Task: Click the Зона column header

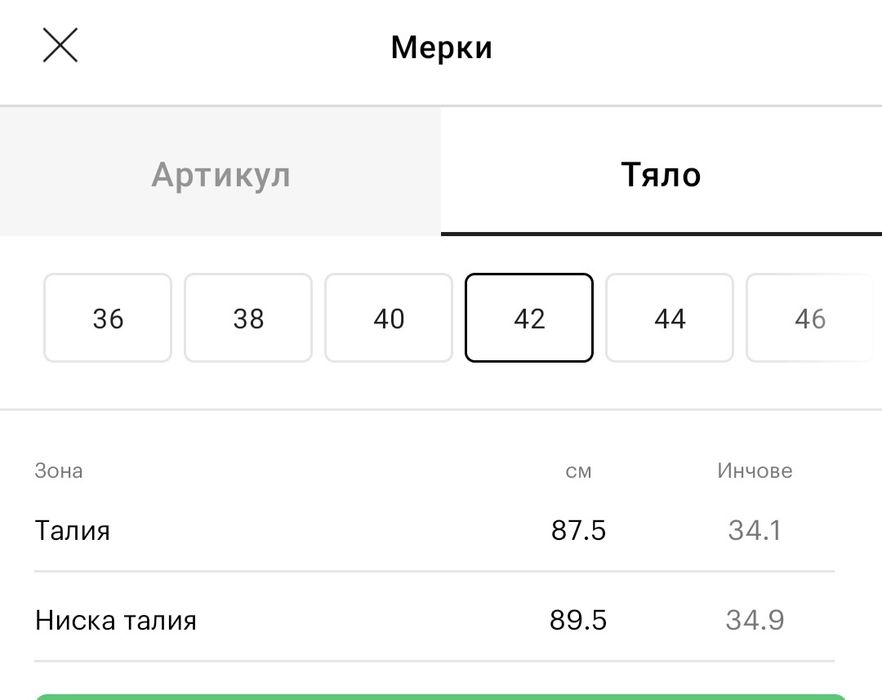Action: tap(59, 470)
